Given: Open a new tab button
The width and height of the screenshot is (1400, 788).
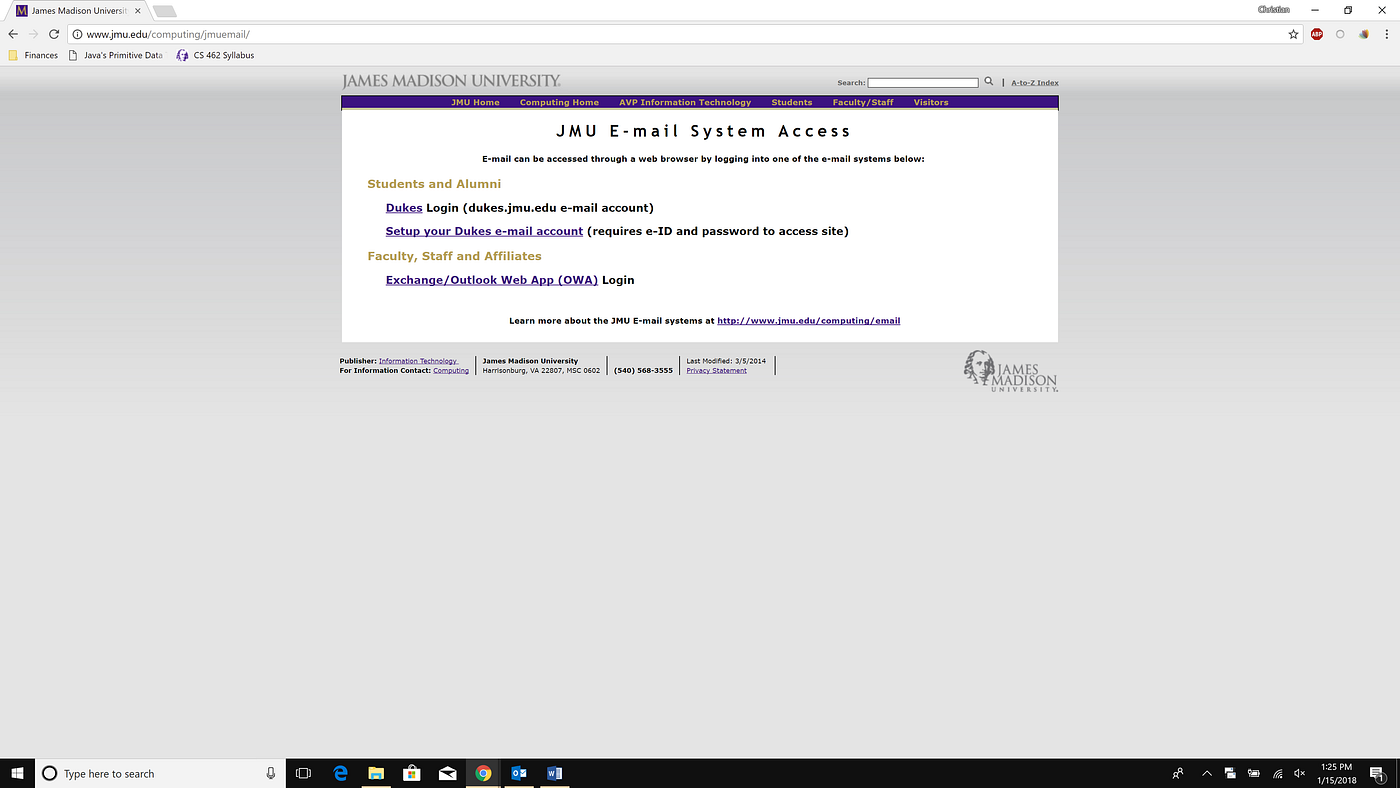Looking at the screenshot, I should click(165, 11).
